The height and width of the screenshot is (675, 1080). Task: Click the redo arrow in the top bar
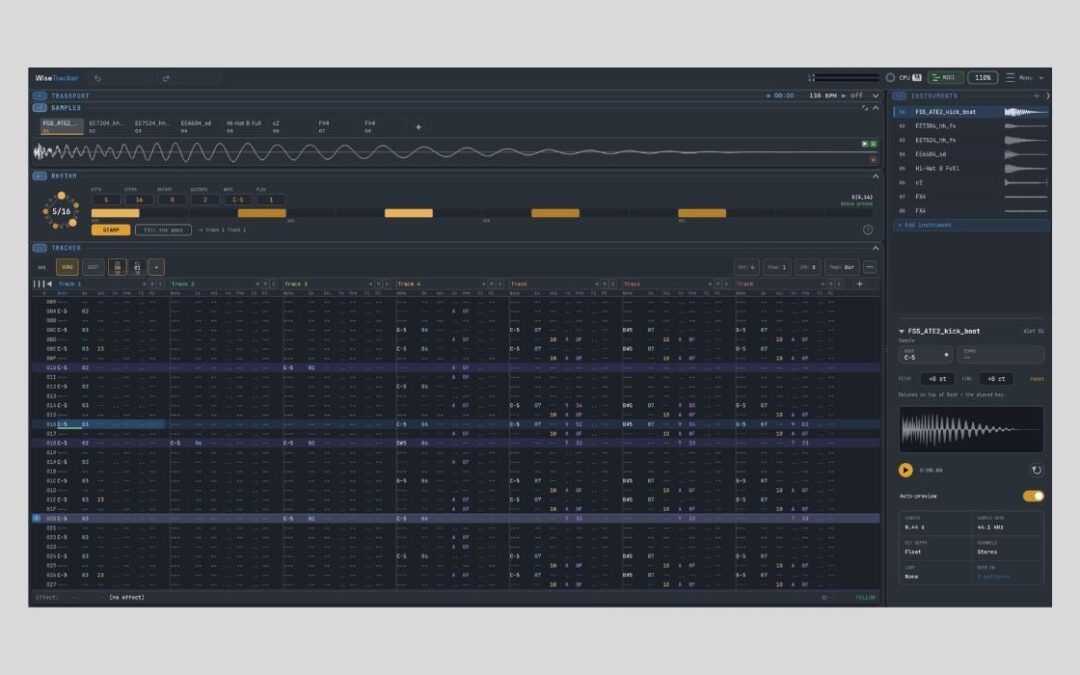166,78
